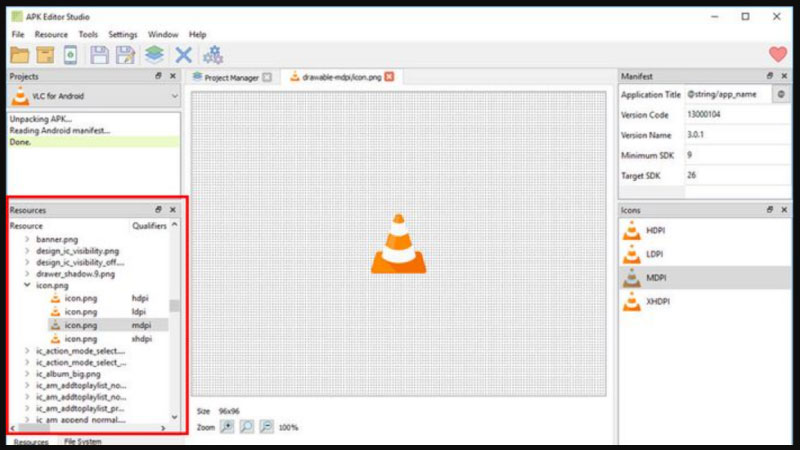Screen dimensions: 800x450
Task: Click the Resource column header
Action: point(68,226)
